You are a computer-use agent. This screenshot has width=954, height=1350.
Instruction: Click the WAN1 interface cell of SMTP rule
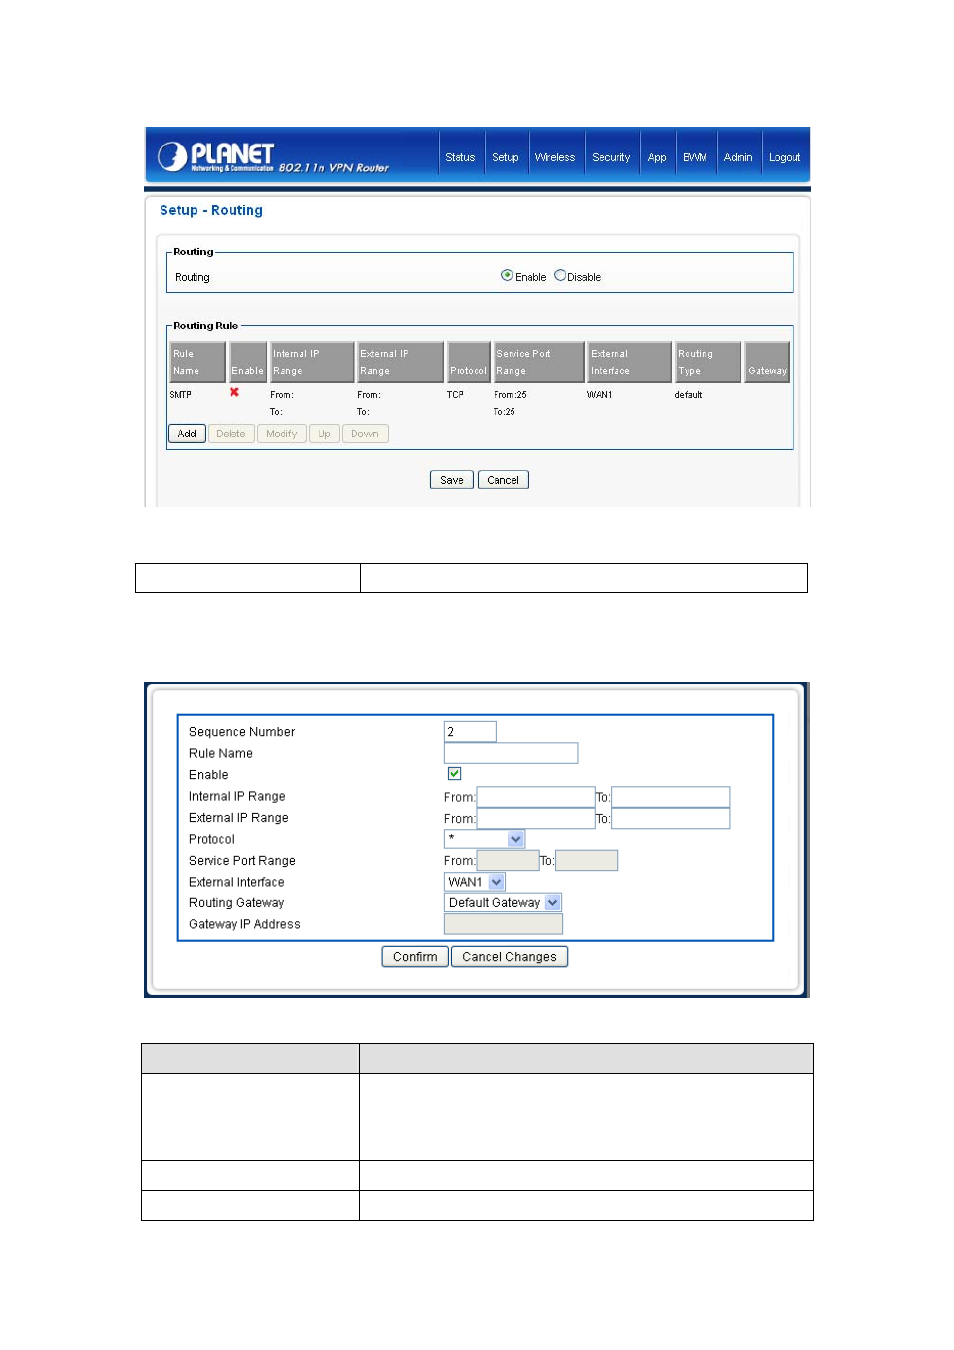[599, 395]
